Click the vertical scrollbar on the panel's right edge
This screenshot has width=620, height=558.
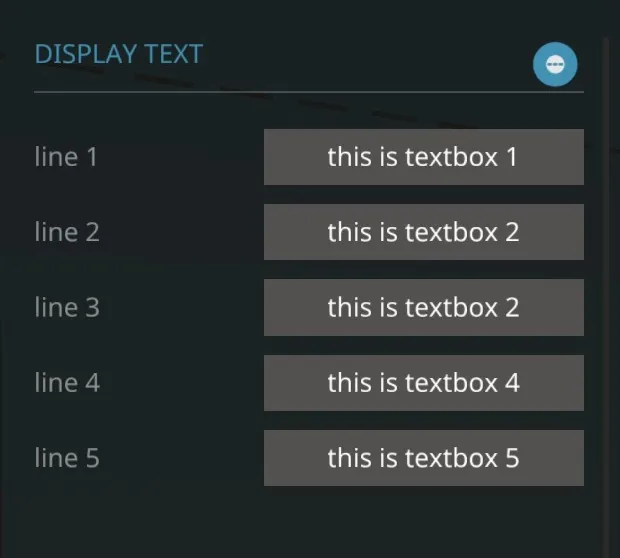pyautogui.click(x=606, y=280)
